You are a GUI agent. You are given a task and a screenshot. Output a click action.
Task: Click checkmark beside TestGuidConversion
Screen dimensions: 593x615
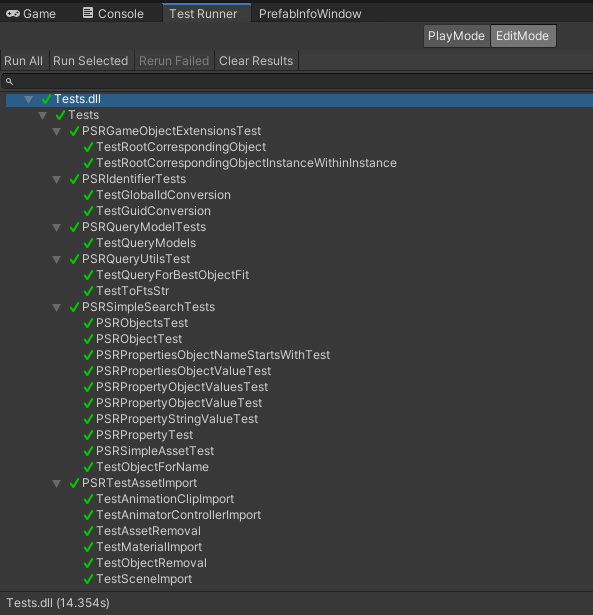88,211
